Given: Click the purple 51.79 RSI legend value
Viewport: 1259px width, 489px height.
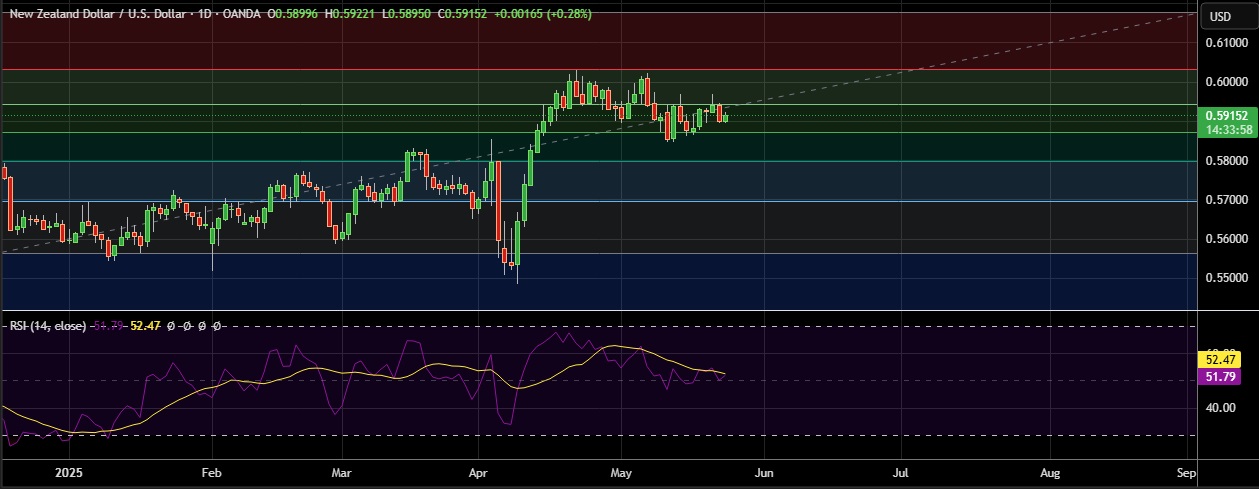Looking at the screenshot, I should pyautogui.click(x=107, y=326).
